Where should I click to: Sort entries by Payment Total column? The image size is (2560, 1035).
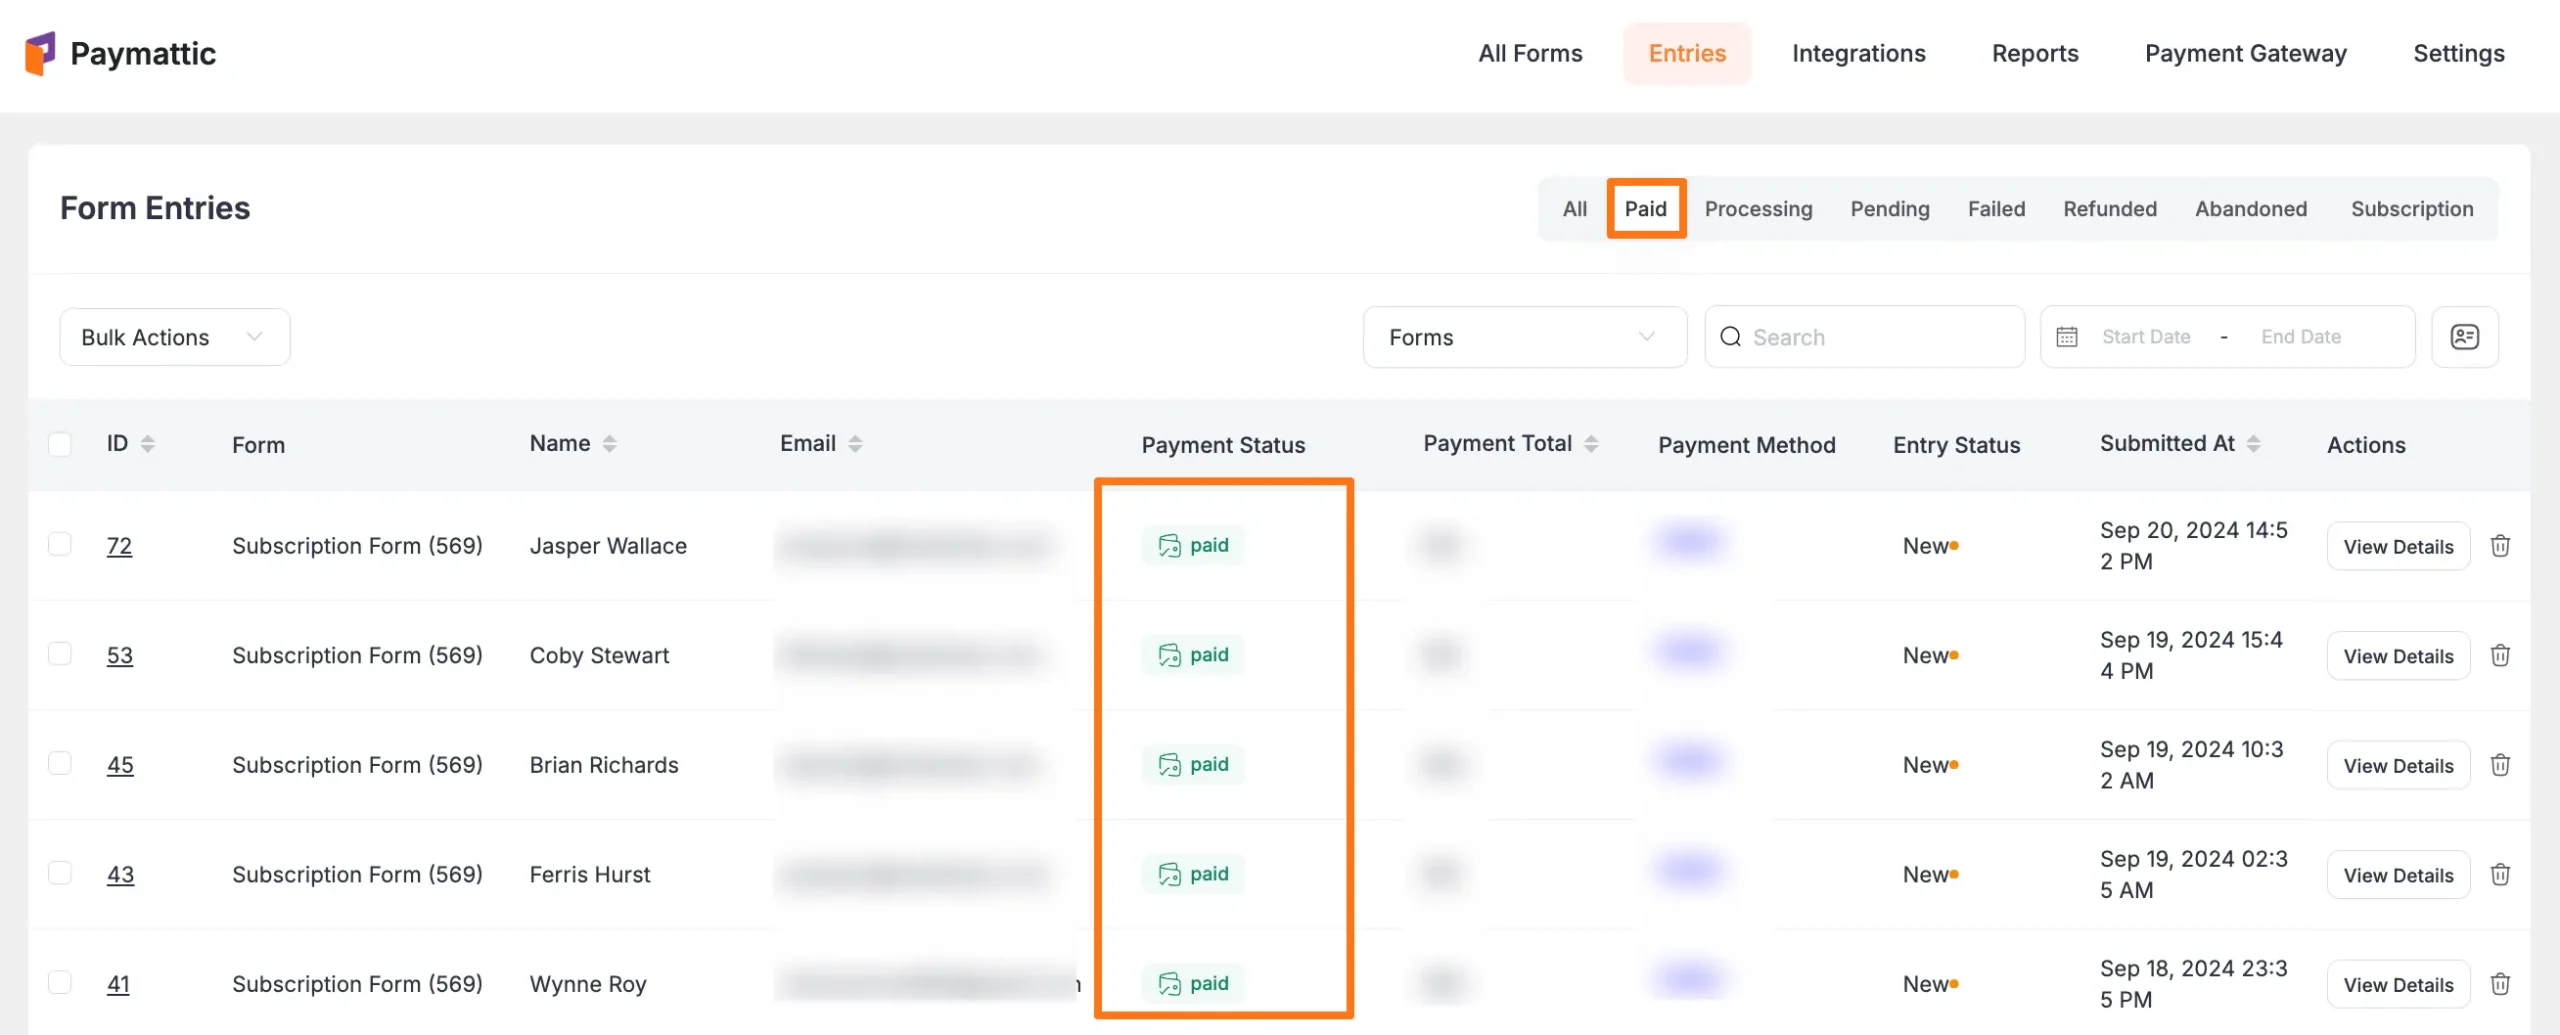coord(1591,443)
